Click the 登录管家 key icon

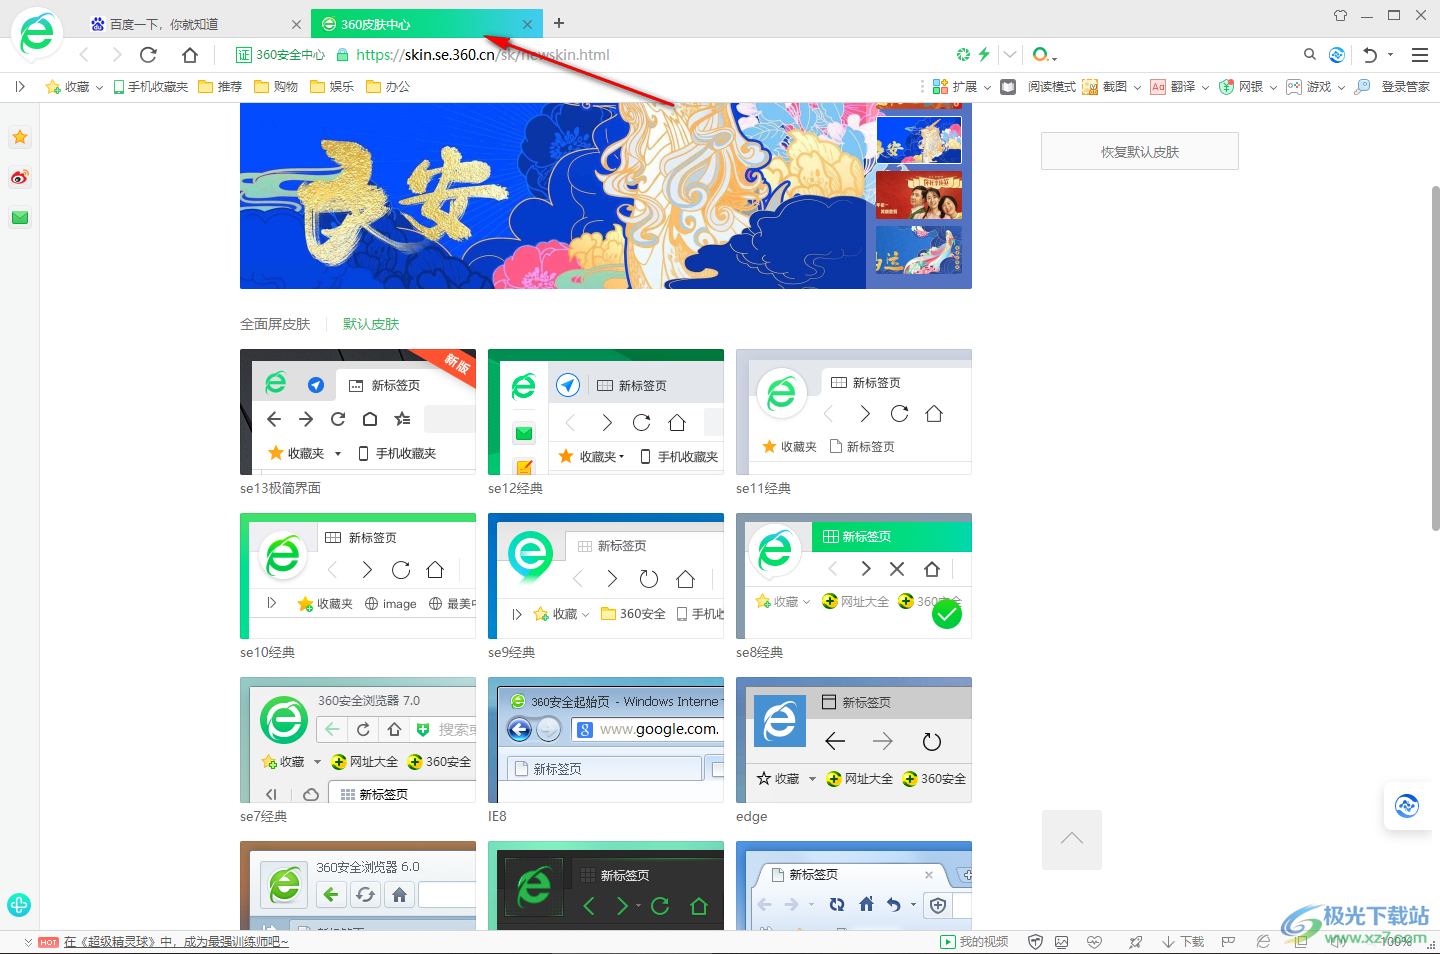point(1362,87)
